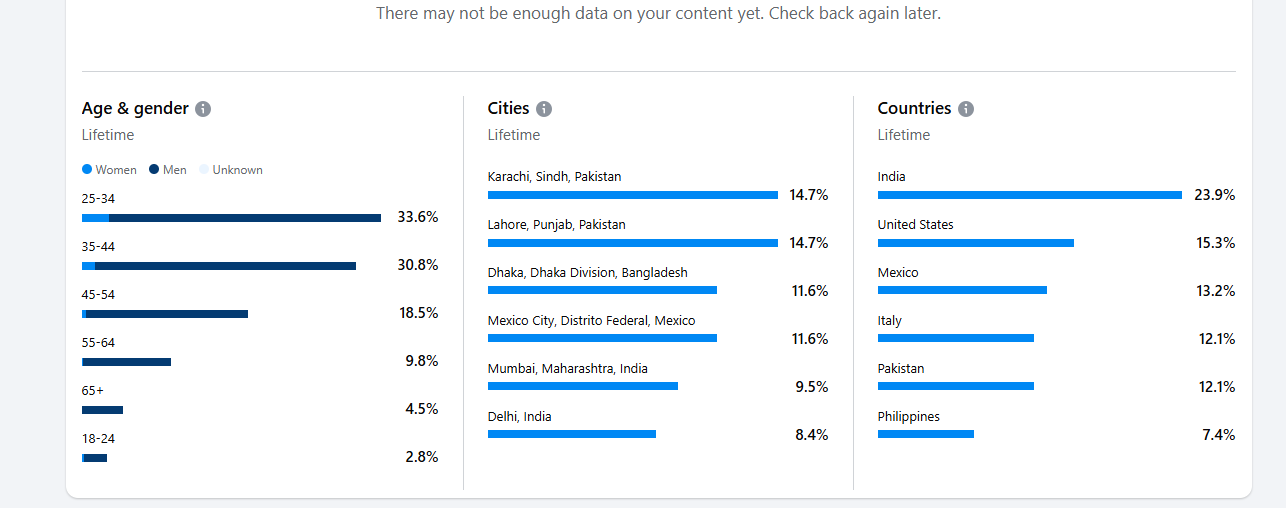Toggle the Men legend item

[168, 170]
